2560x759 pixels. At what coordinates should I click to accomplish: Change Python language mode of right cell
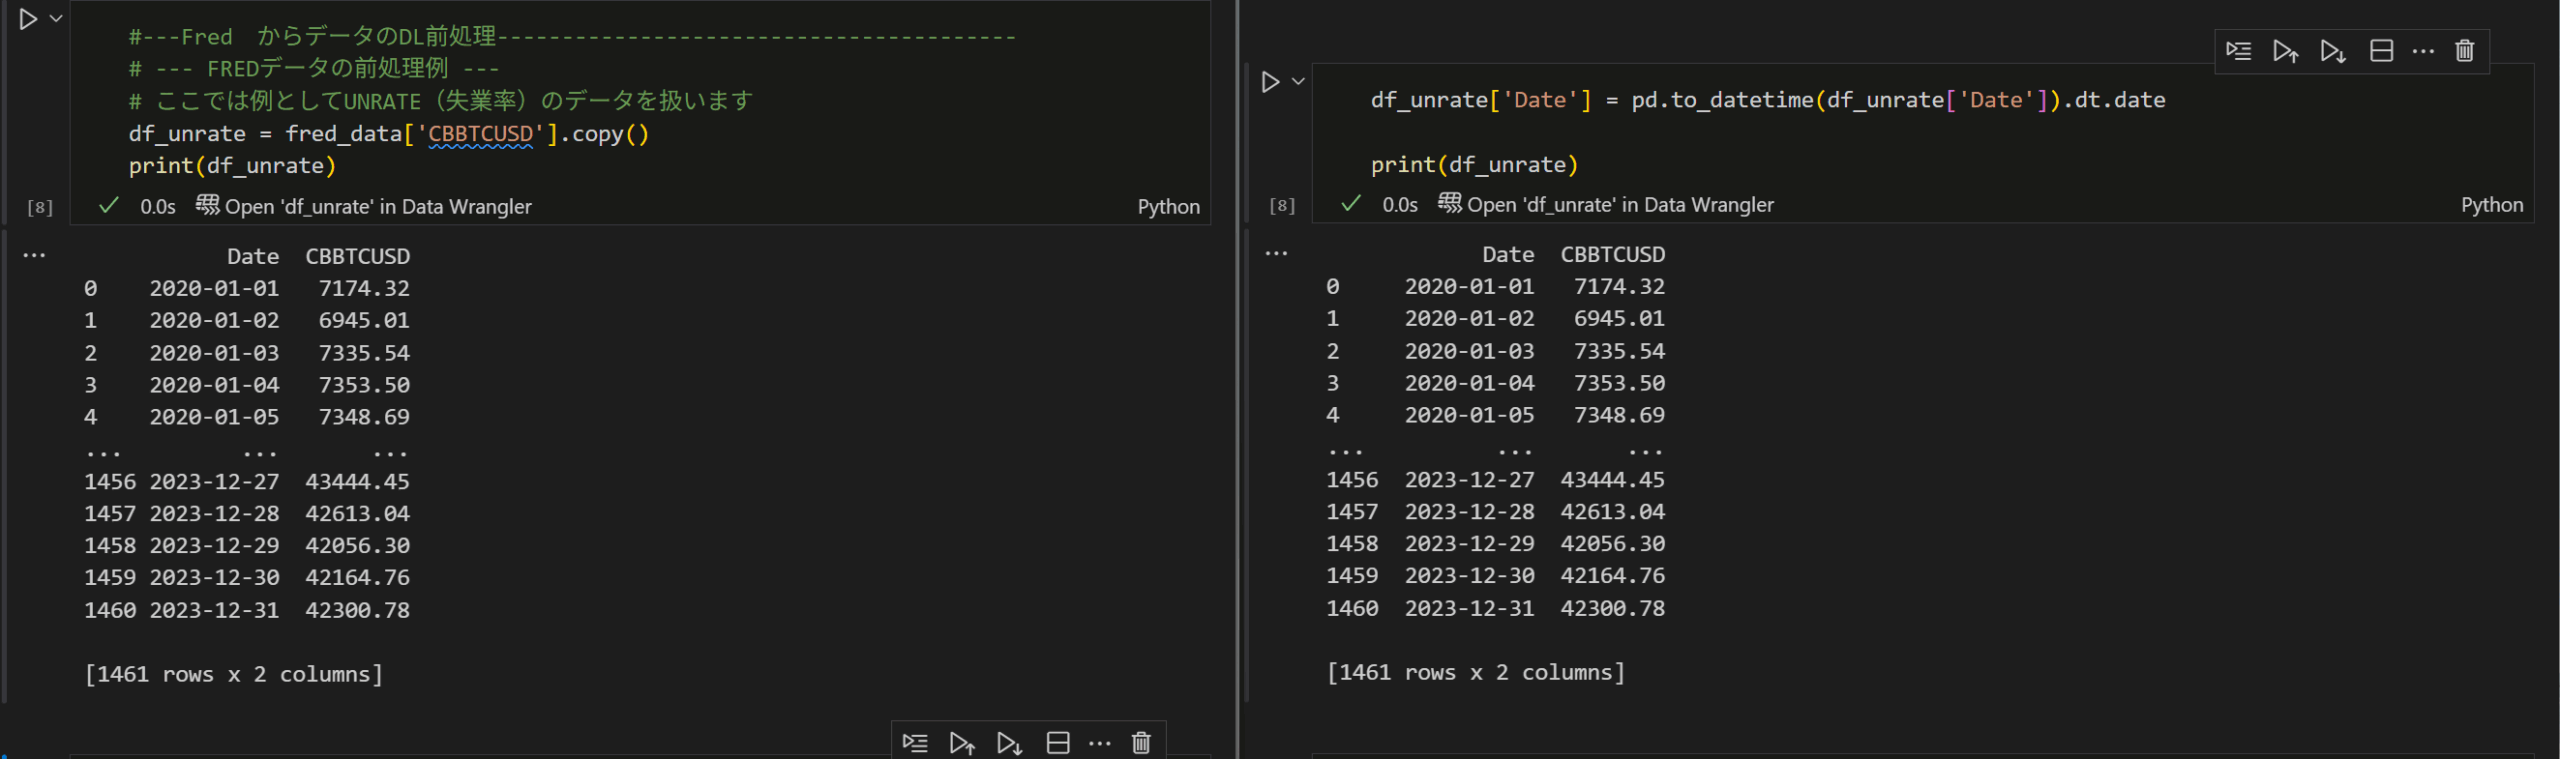coord(2492,205)
